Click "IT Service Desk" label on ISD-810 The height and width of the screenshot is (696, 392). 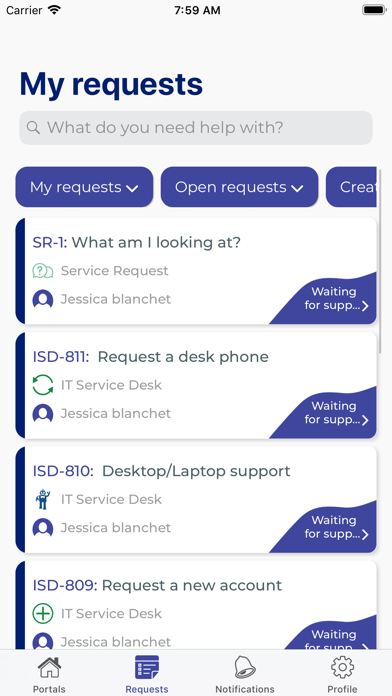[111, 499]
